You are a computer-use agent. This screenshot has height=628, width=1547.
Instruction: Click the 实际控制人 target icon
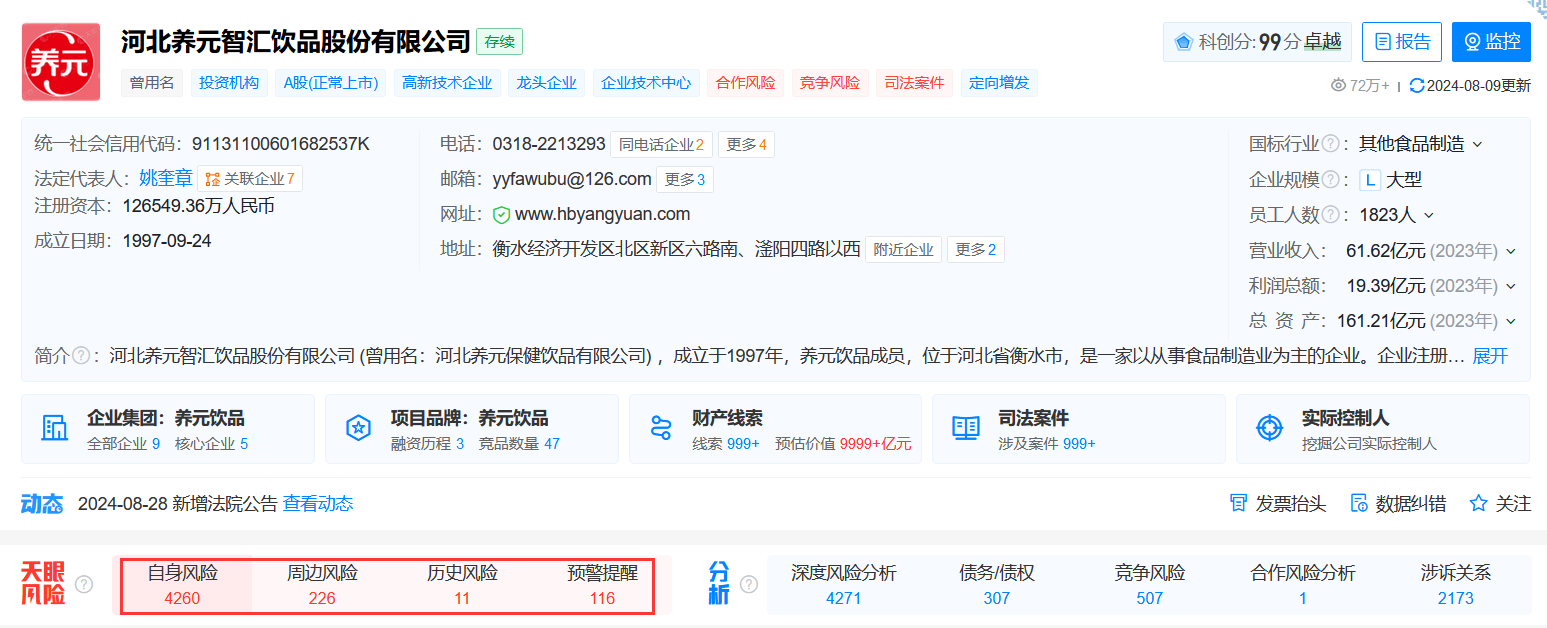[1269, 428]
